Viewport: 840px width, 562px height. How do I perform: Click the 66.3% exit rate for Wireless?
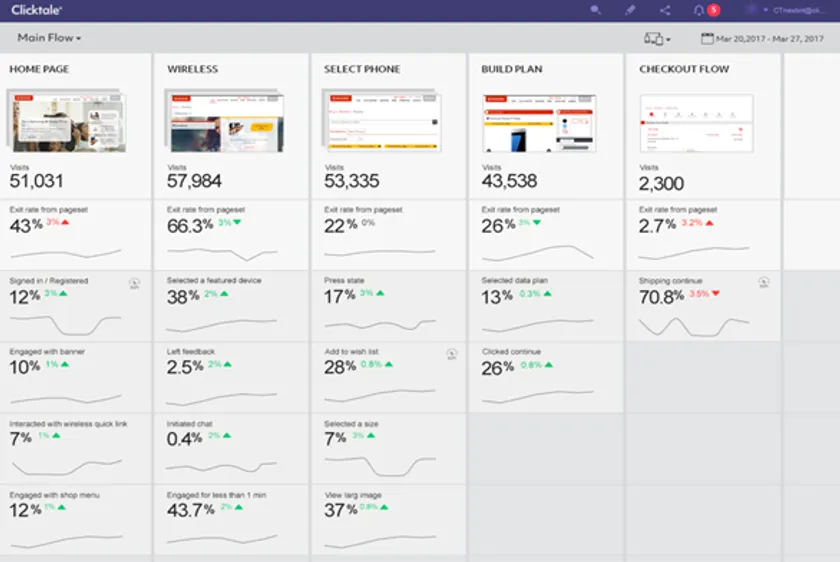click(190, 226)
